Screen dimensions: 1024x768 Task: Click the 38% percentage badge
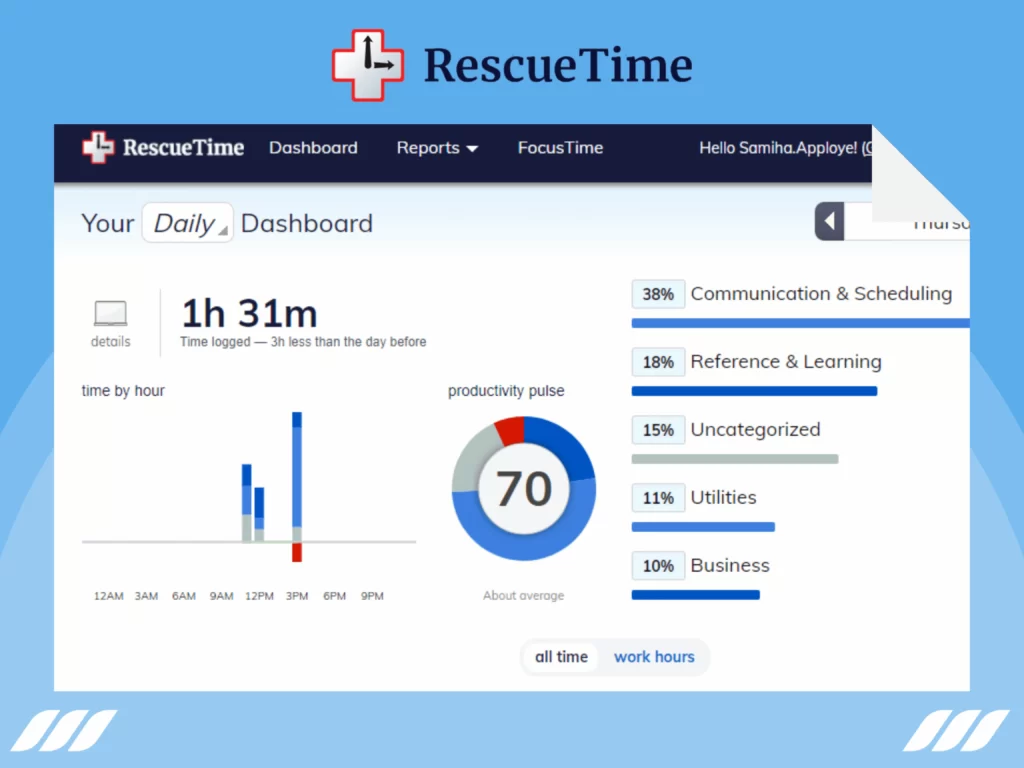[657, 294]
